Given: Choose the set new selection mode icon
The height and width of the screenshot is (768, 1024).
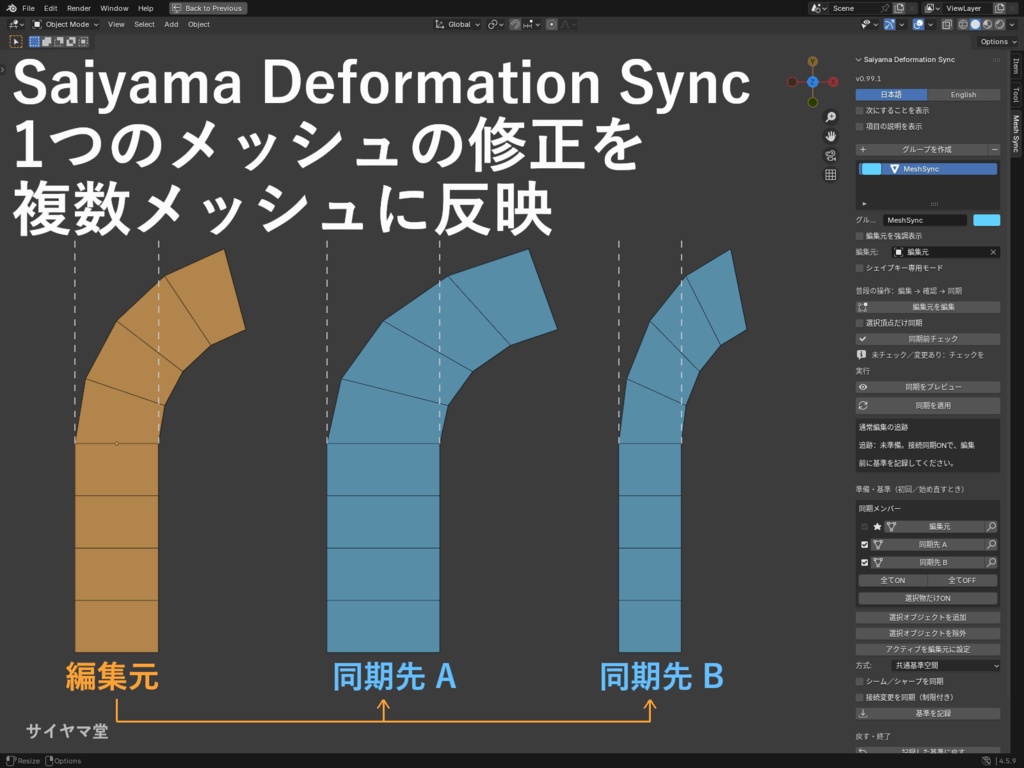Looking at the screenshot, I should (34, 41).
